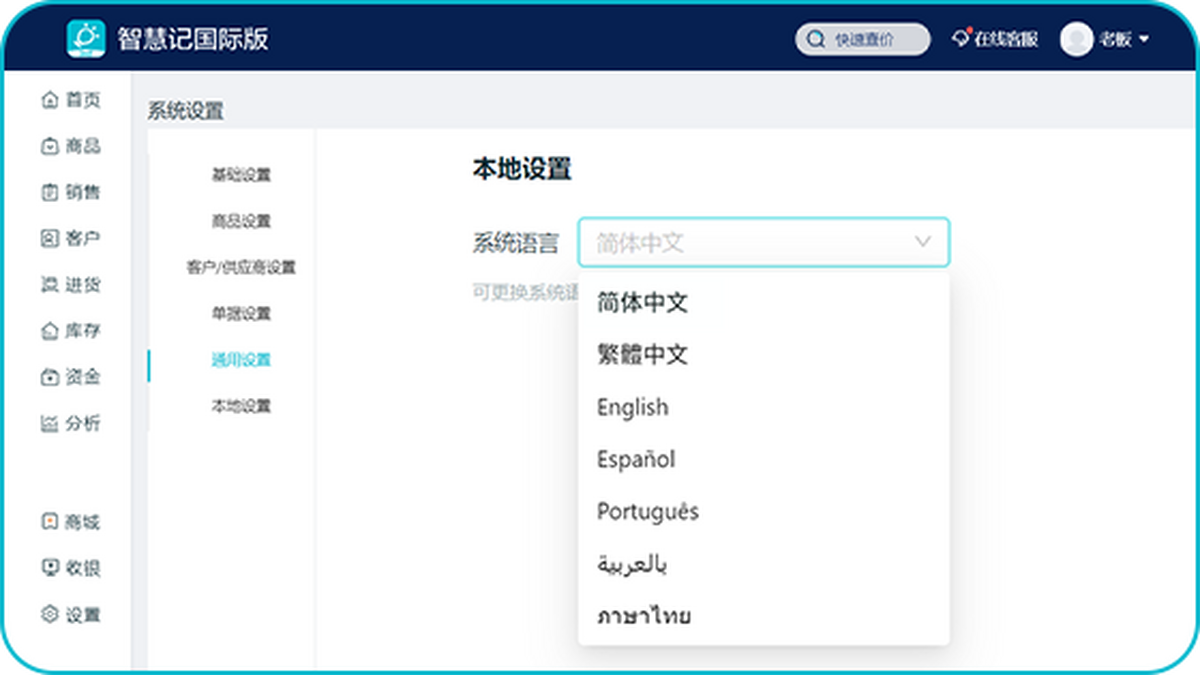Screen dimensions: 1200x675
Task: Open the 在线客服 online support link
Action: click(x=998, y=39)
